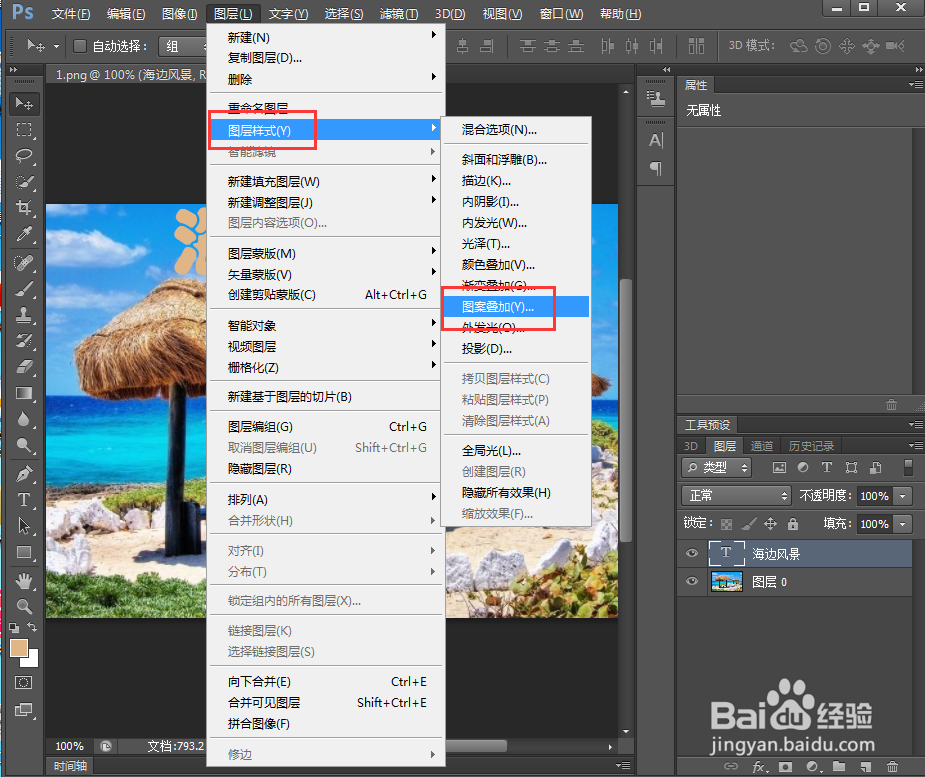Open the 不透明度 opacity dropdown arrow

(x=902, y=495)
